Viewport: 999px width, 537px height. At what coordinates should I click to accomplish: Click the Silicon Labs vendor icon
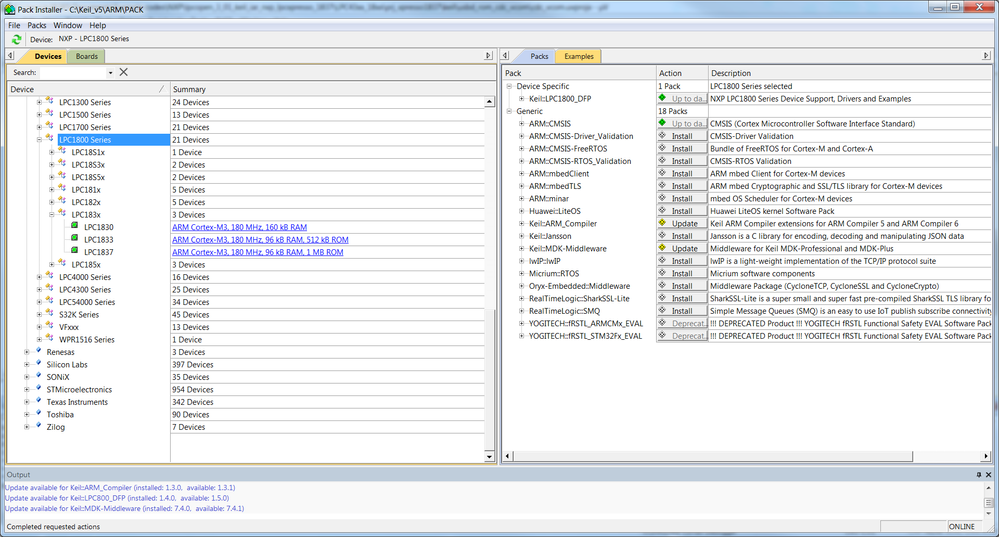tap(38, 364)
